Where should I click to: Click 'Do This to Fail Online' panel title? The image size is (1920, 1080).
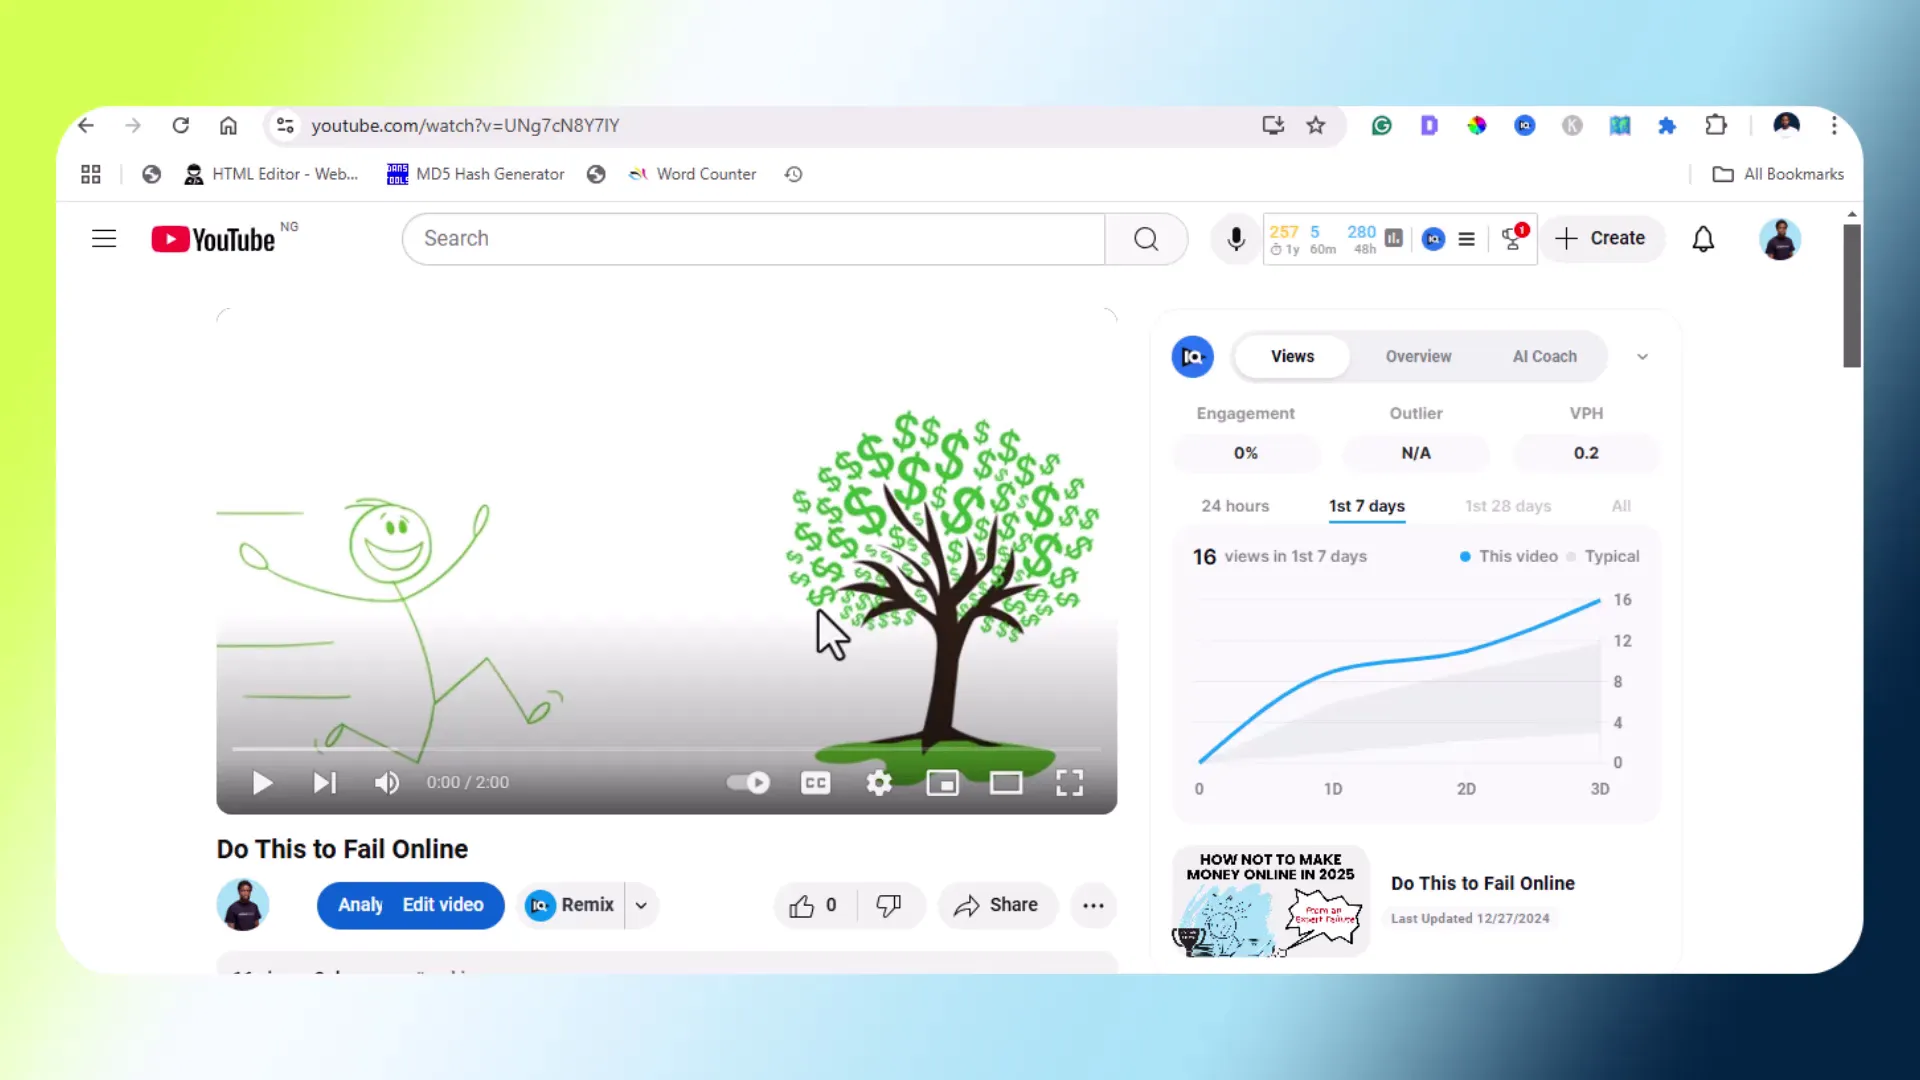pos(1483,884)
